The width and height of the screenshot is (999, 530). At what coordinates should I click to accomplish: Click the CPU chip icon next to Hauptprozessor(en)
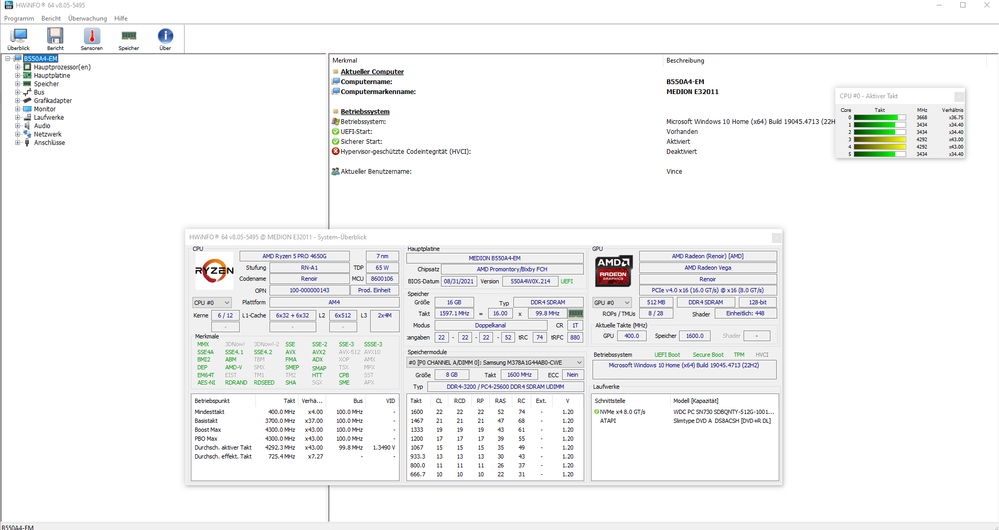27,67
